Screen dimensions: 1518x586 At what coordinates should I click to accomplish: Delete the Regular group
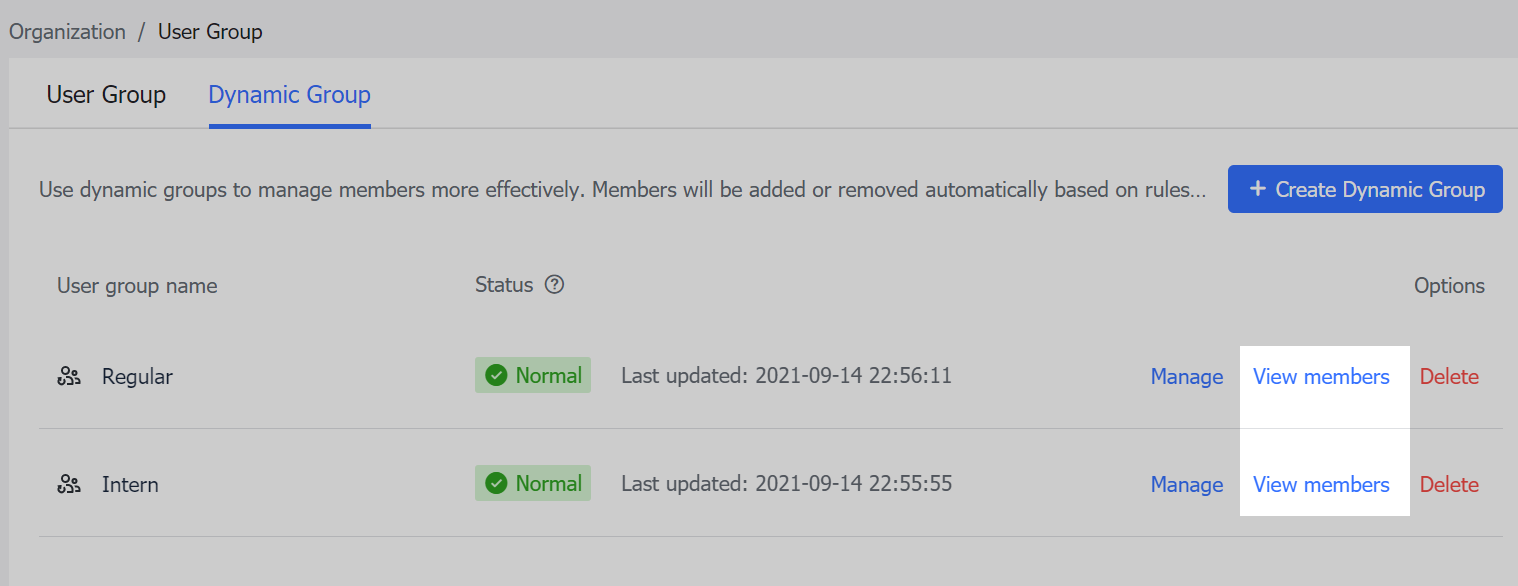click(1449, 376)
